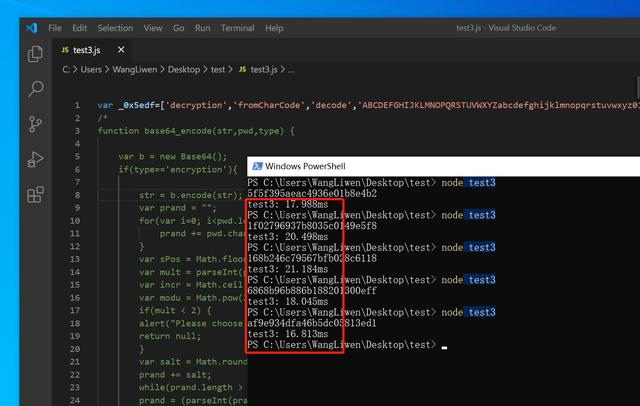Click the 'prand += salt;' code line
Viewport: 640px width, 406px height.
(175, 375)
